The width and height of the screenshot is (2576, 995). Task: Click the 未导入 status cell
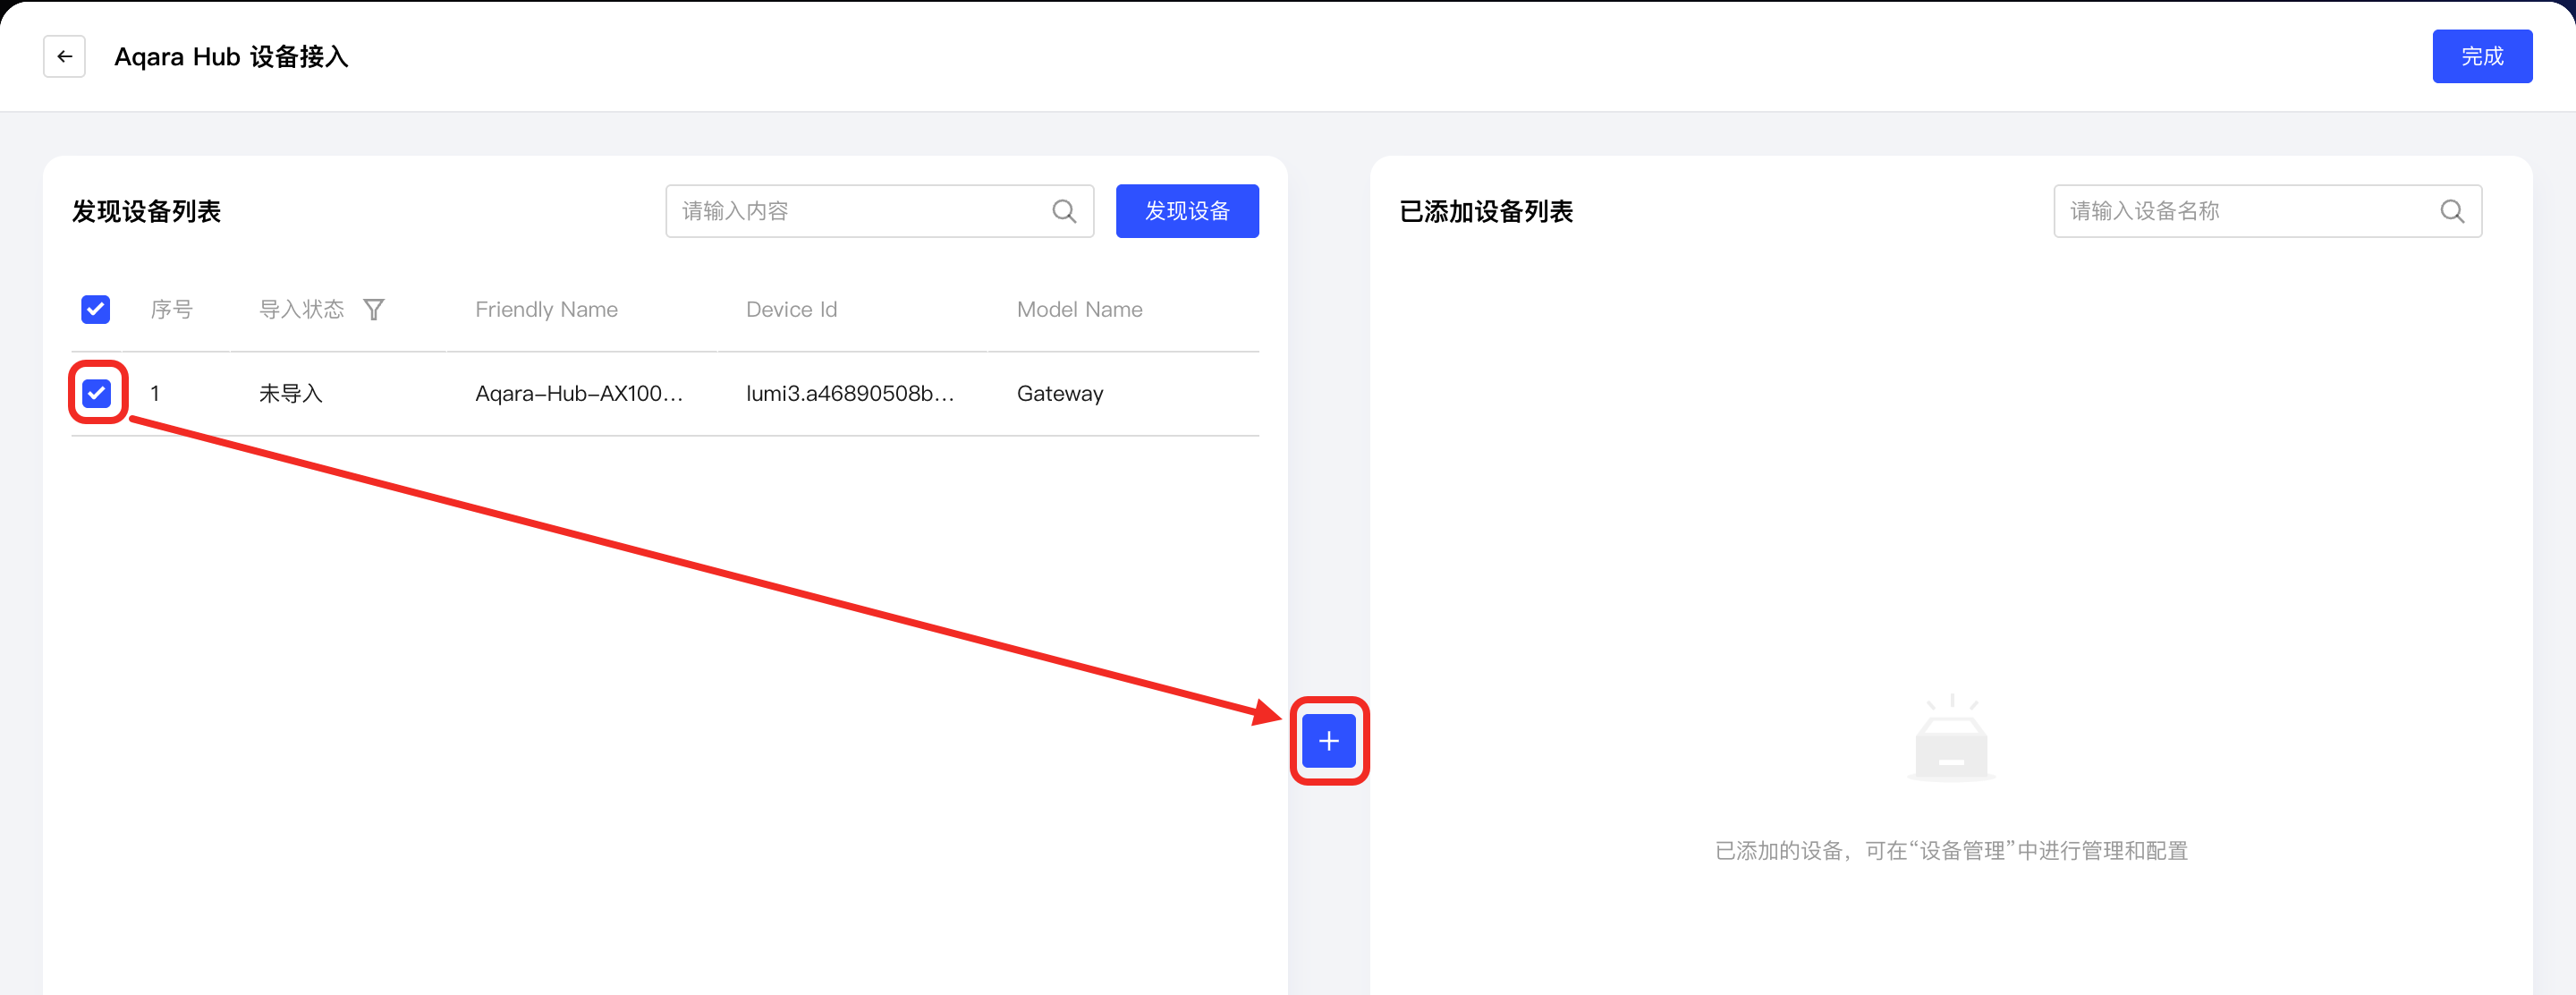coord(291,394)
